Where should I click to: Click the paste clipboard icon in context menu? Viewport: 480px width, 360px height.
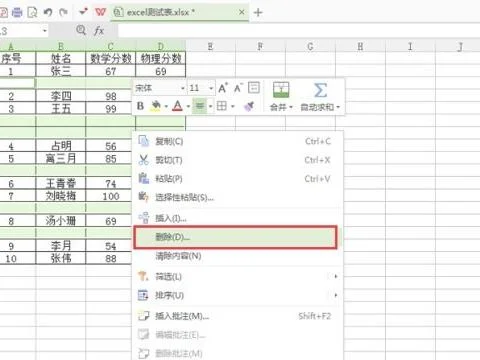click(x=143, y=179)
